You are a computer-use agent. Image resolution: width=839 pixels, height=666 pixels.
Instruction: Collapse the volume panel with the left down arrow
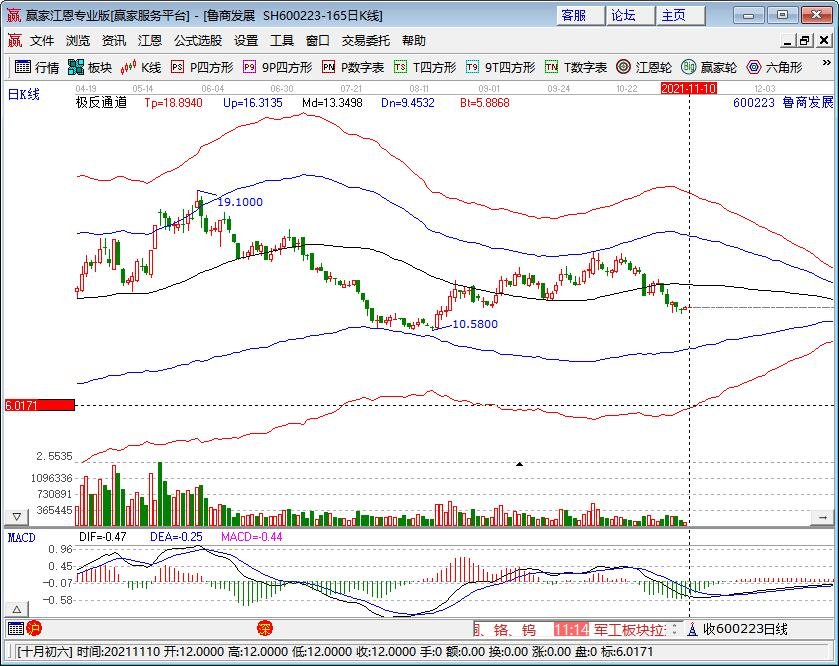(16, 517)
